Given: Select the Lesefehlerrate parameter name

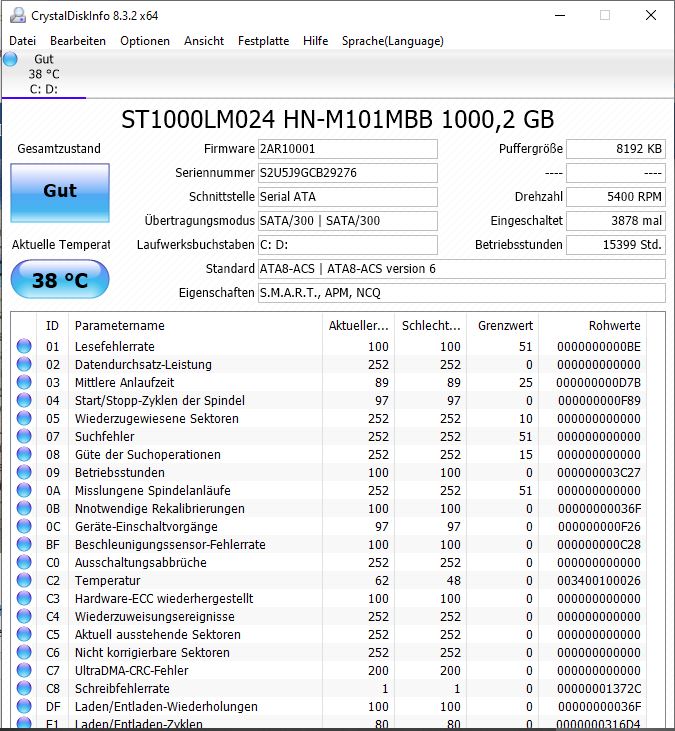Looking at the screenshot, I should click(x=115, y=346).
